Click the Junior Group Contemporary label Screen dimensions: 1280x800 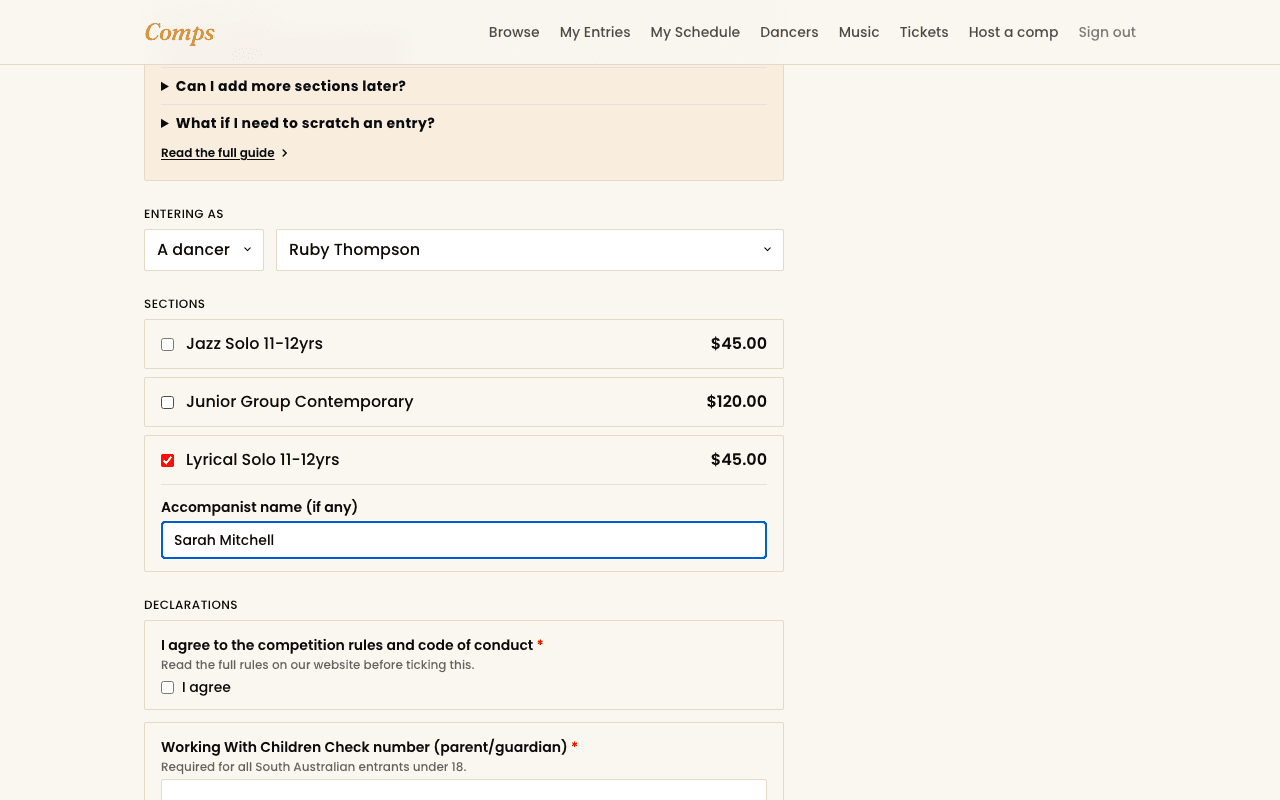pos(300,402)
